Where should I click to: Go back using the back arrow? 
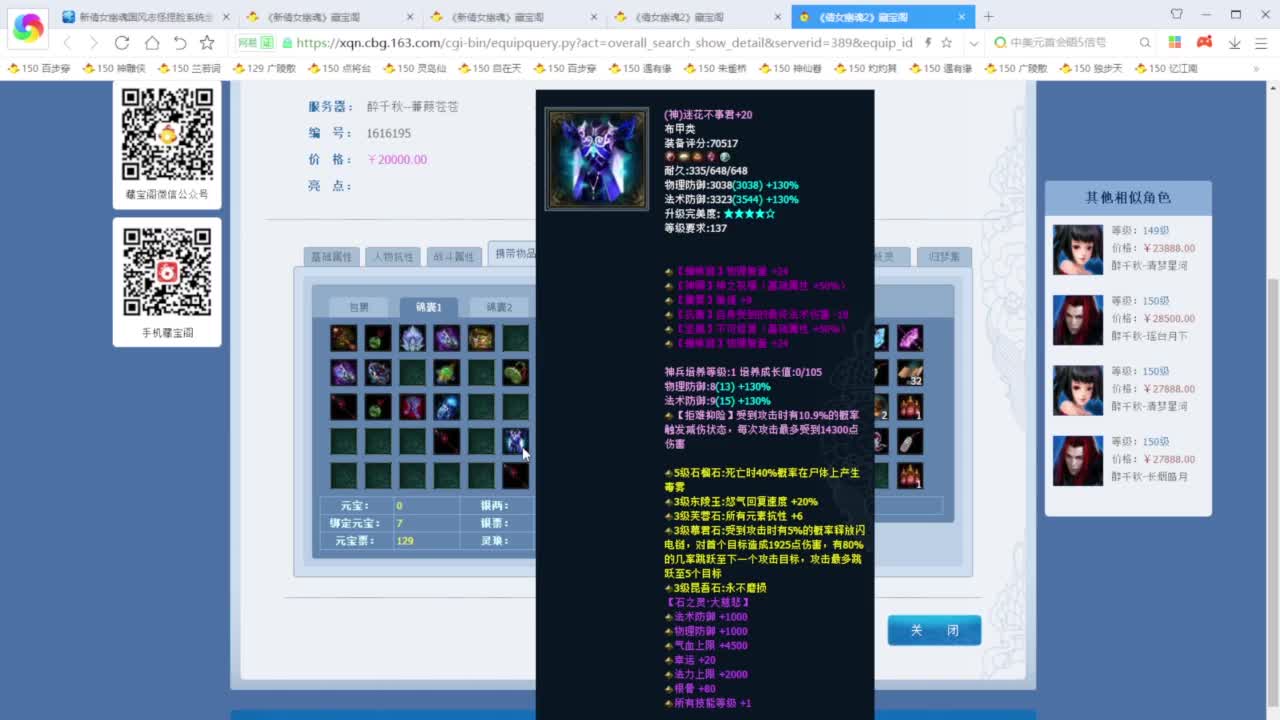(x=67, y=43)
